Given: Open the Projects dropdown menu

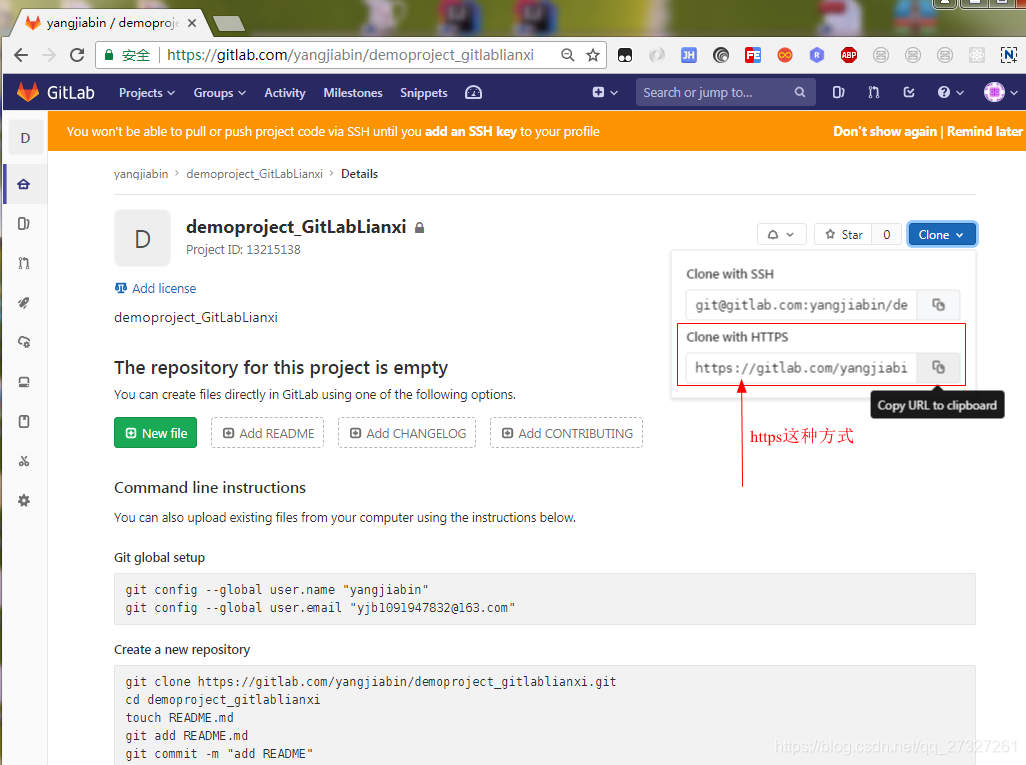Looking at the screenshot, I should click(x=147, y=93).
